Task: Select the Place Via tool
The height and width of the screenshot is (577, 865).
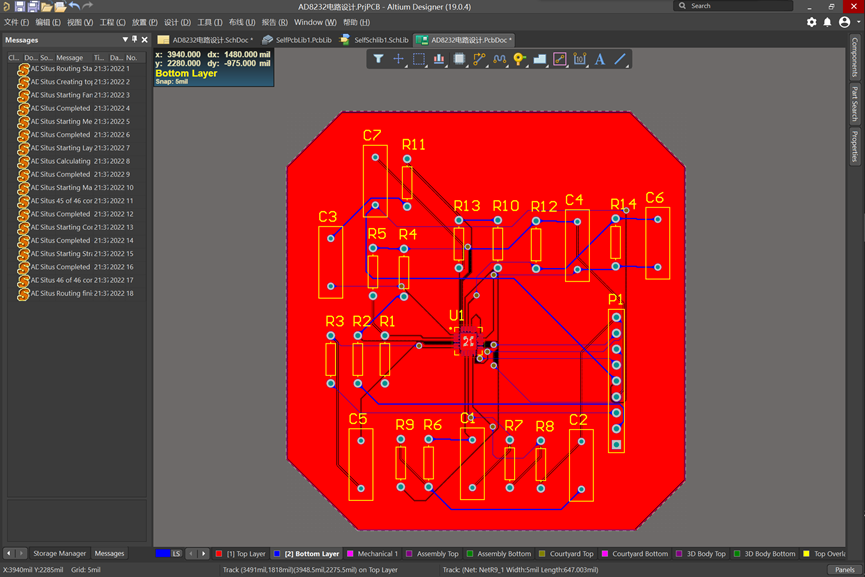Action: point(519,59)
